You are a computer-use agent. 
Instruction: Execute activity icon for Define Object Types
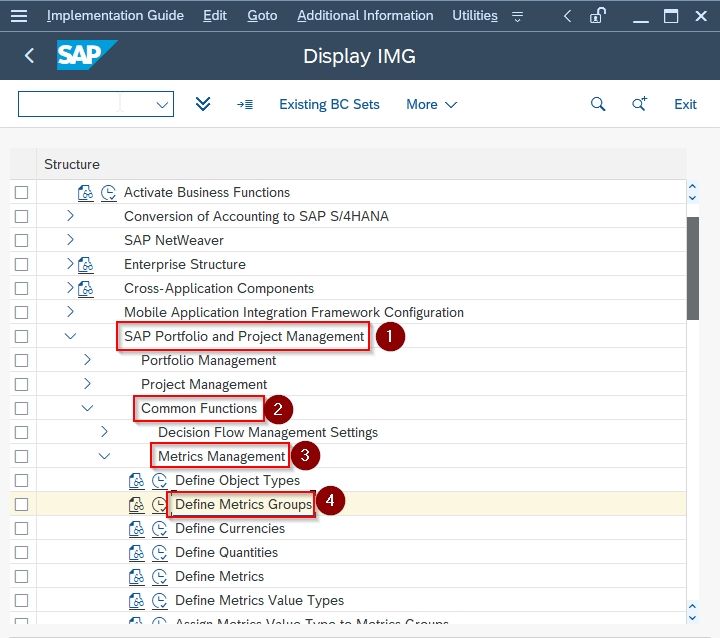(159, 480)
